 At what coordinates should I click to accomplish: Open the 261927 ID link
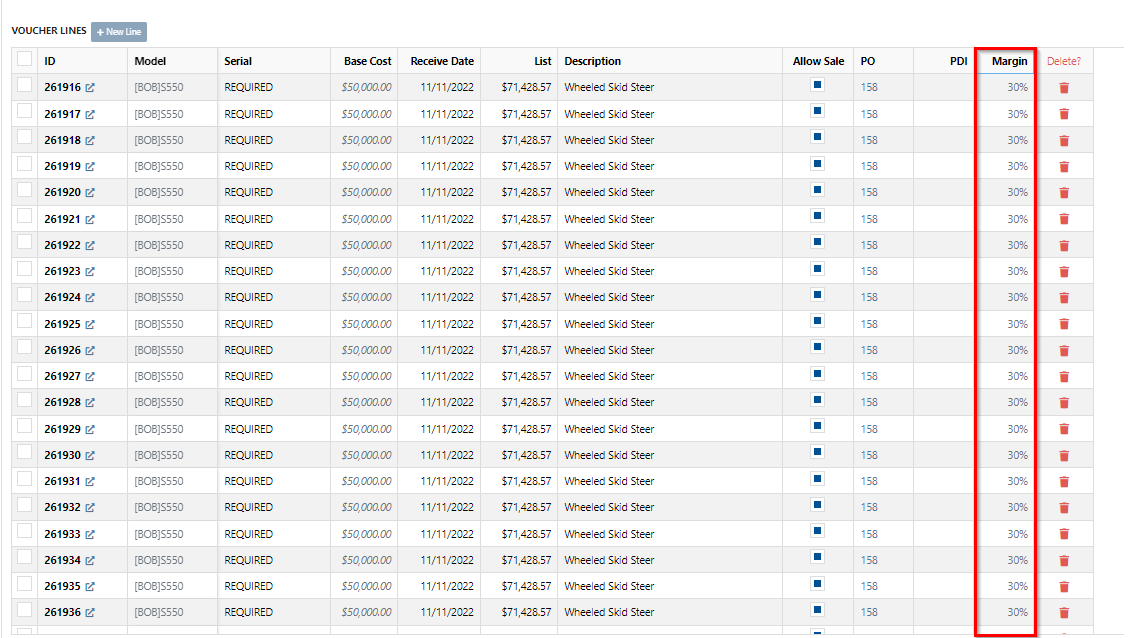click(x=63, y=376)
